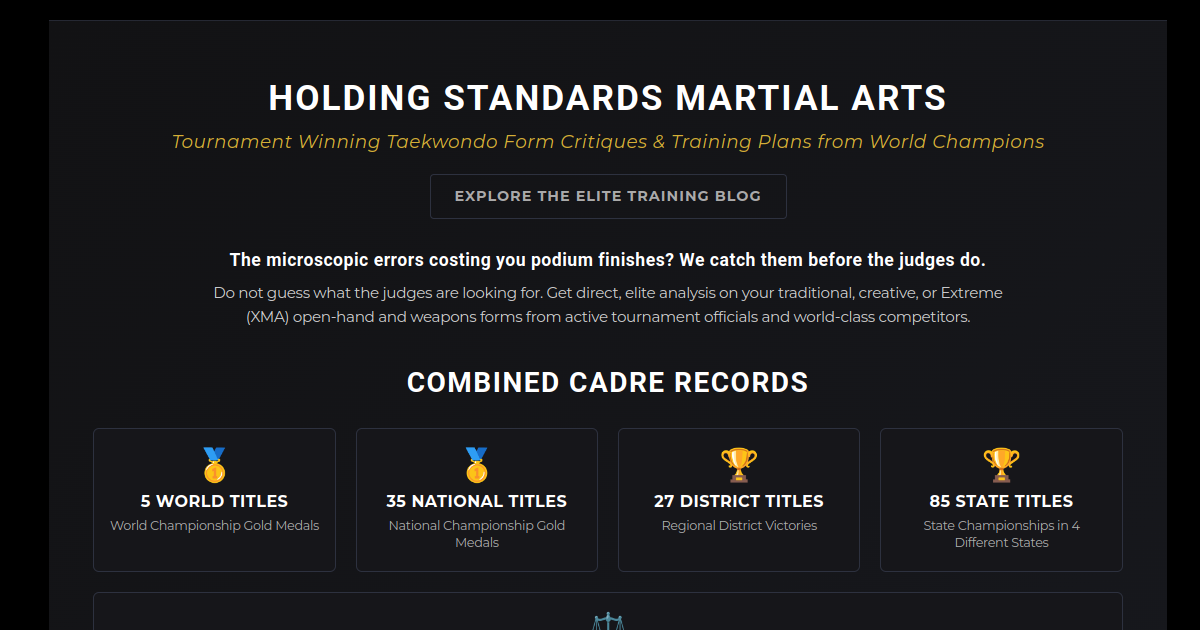Open the Explore the Elite Training Blog button
The width and height of the screenshot is (1200, 630).
pyautogui.click(x=608, y=196)
